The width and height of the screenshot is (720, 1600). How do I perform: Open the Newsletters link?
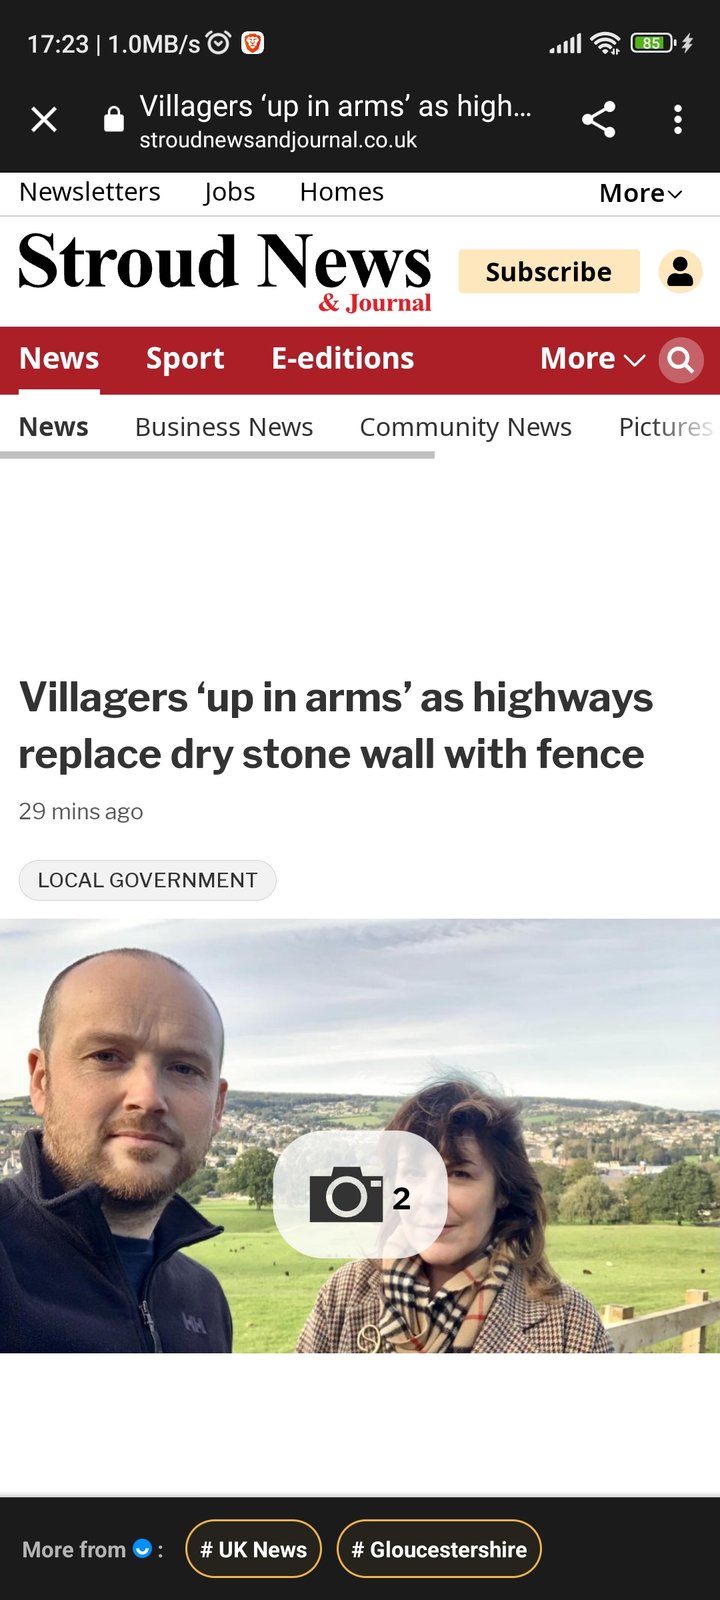(90, 192)
